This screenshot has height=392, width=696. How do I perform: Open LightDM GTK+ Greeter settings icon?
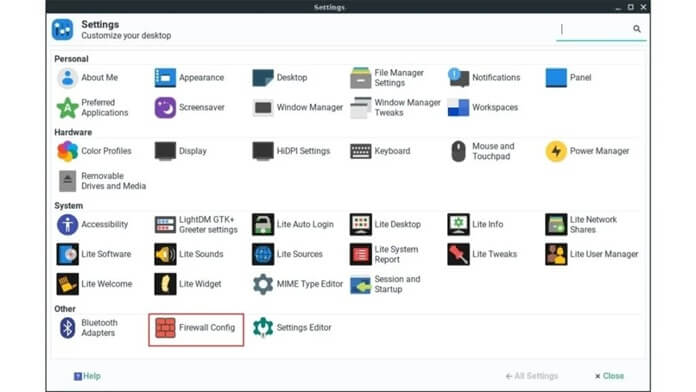[165, 225]
